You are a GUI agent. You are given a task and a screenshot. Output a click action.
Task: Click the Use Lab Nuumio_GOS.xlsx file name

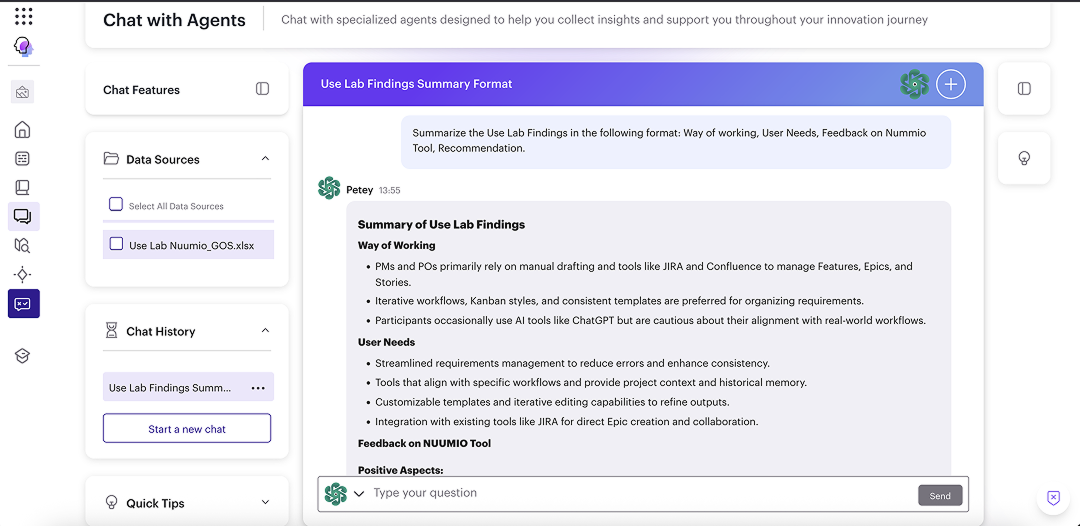point(191,245)
